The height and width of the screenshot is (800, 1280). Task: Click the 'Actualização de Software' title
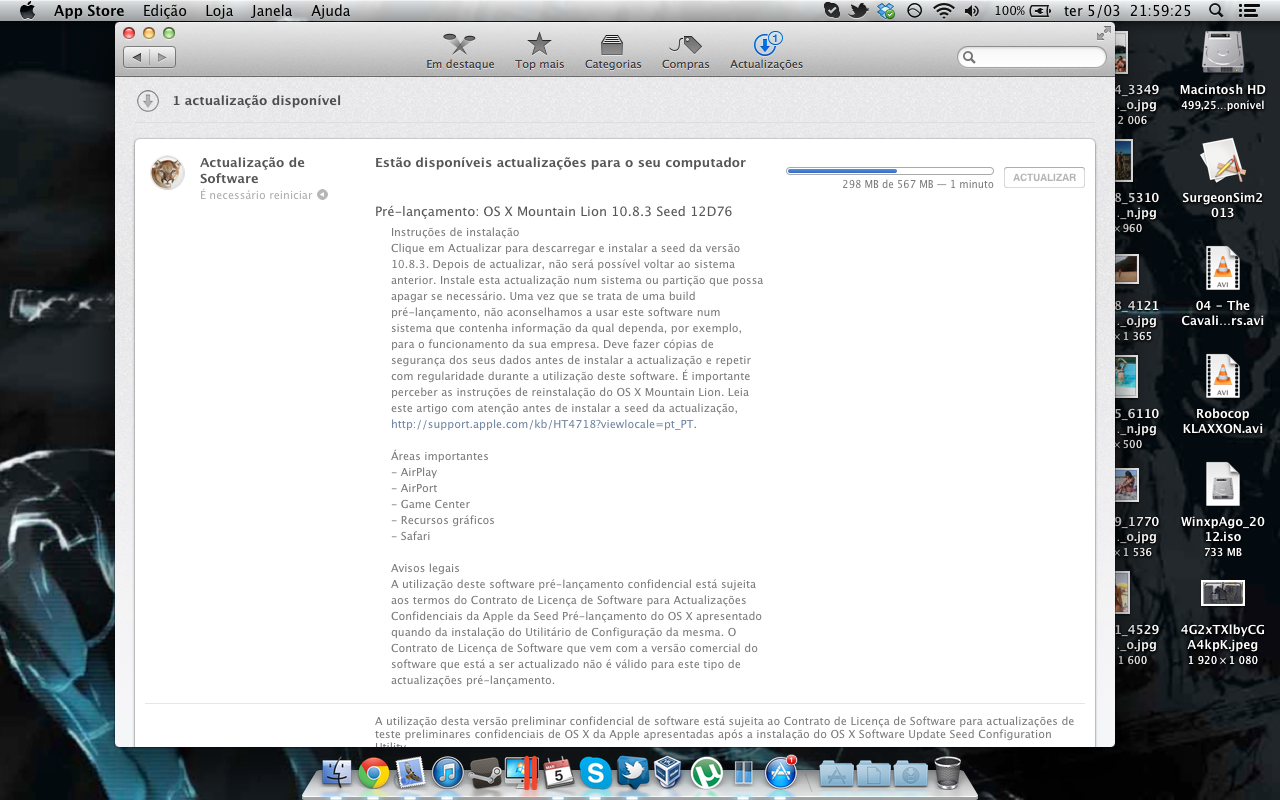point(252,170)
